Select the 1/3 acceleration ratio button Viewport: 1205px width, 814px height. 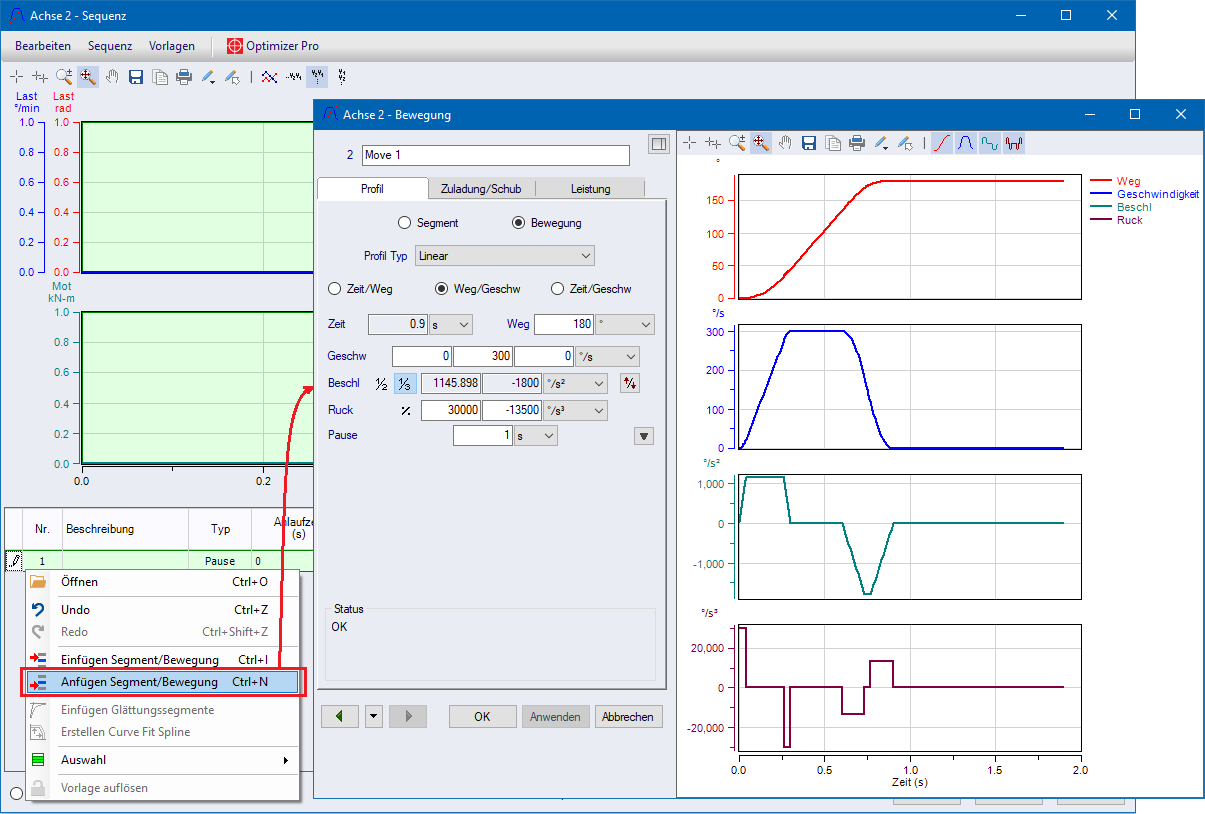(x=404, y=383)
